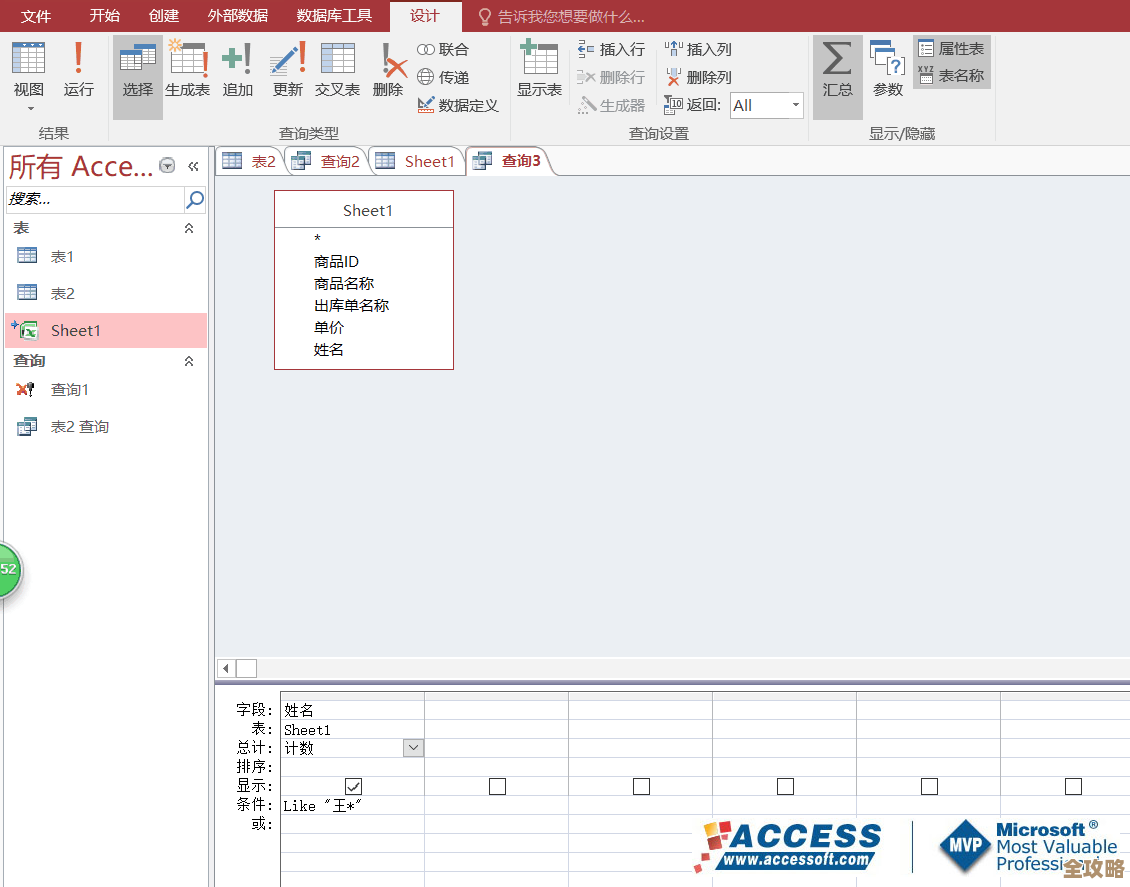
Task: Open the 计数 dropdown in the totals row
Action: (x=413, y=747)
